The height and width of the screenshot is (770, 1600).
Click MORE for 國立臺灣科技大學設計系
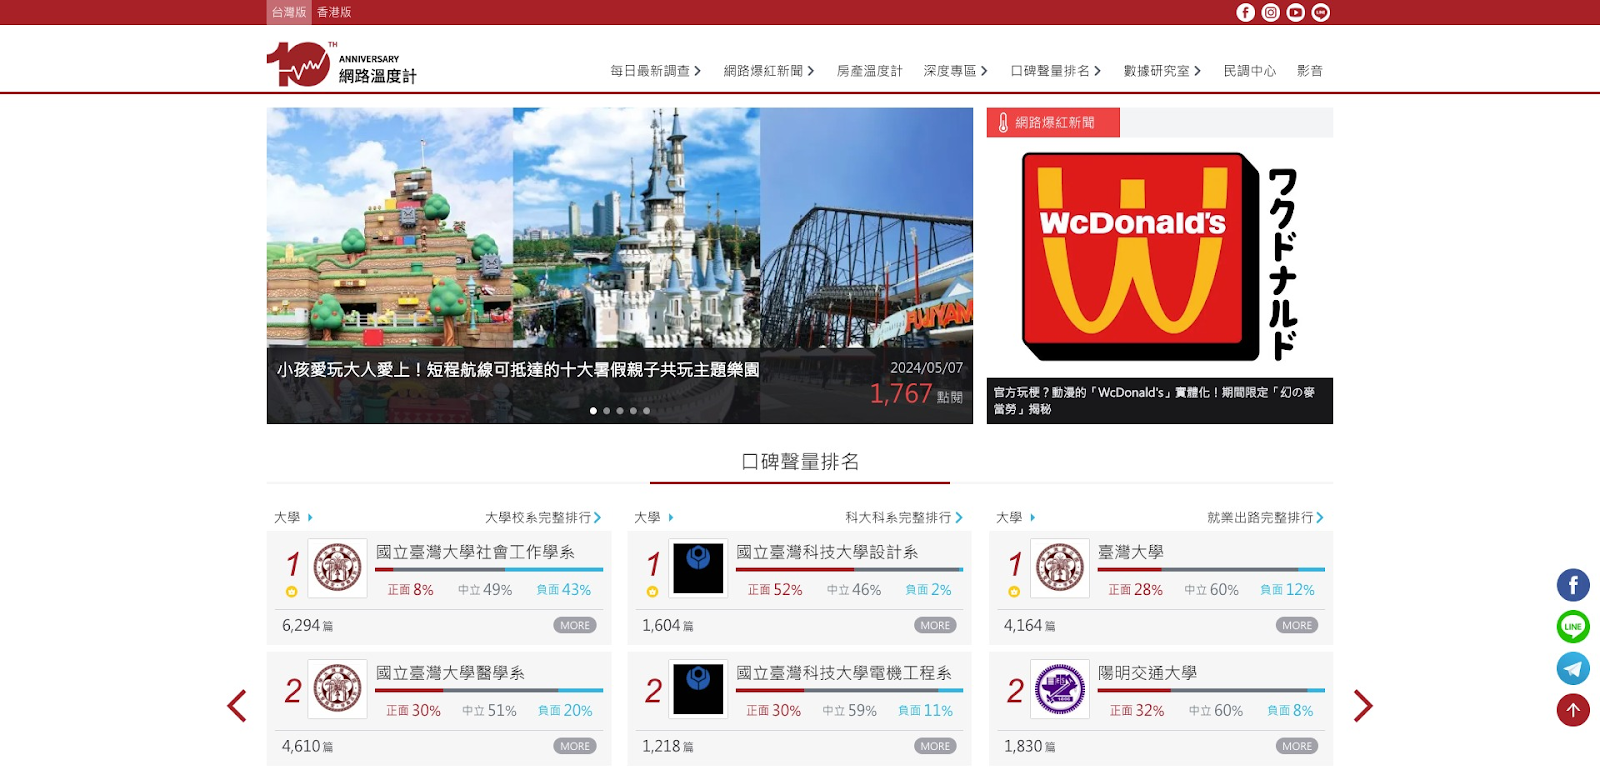[935, 625]
